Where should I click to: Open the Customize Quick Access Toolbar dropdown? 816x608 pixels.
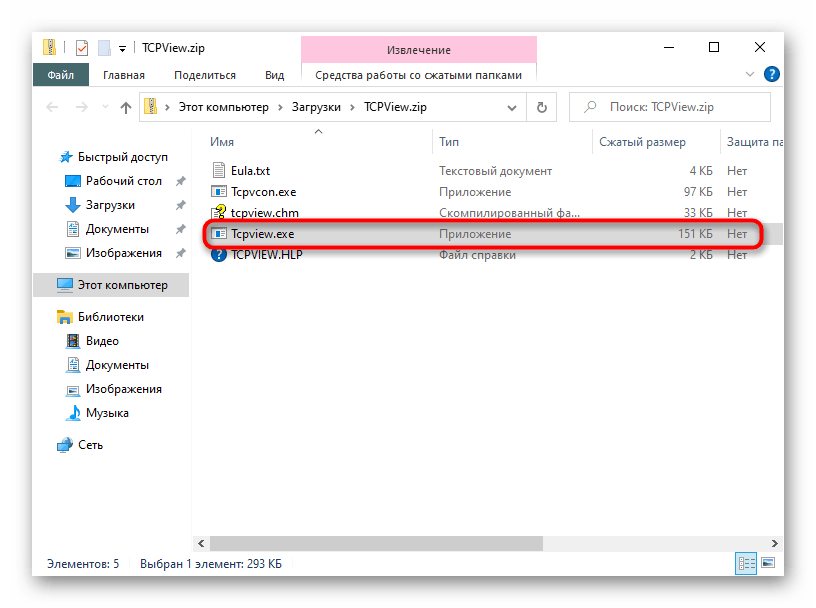click(x=122, y=48)
